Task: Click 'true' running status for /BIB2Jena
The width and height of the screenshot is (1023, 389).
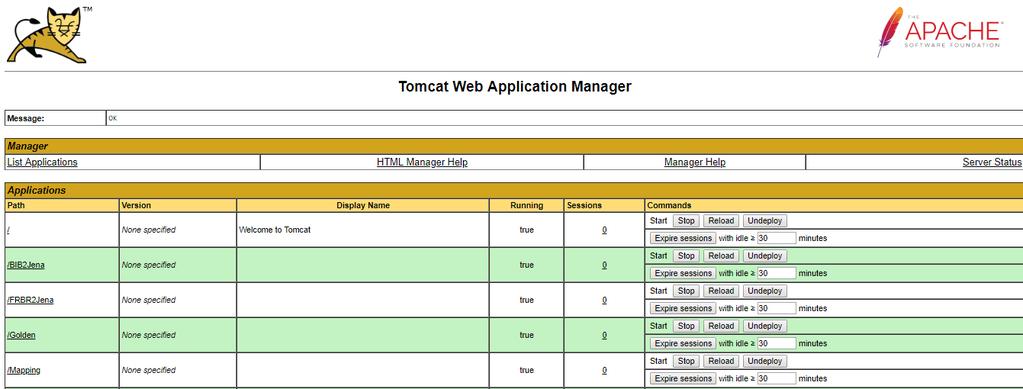Action: 527,265
